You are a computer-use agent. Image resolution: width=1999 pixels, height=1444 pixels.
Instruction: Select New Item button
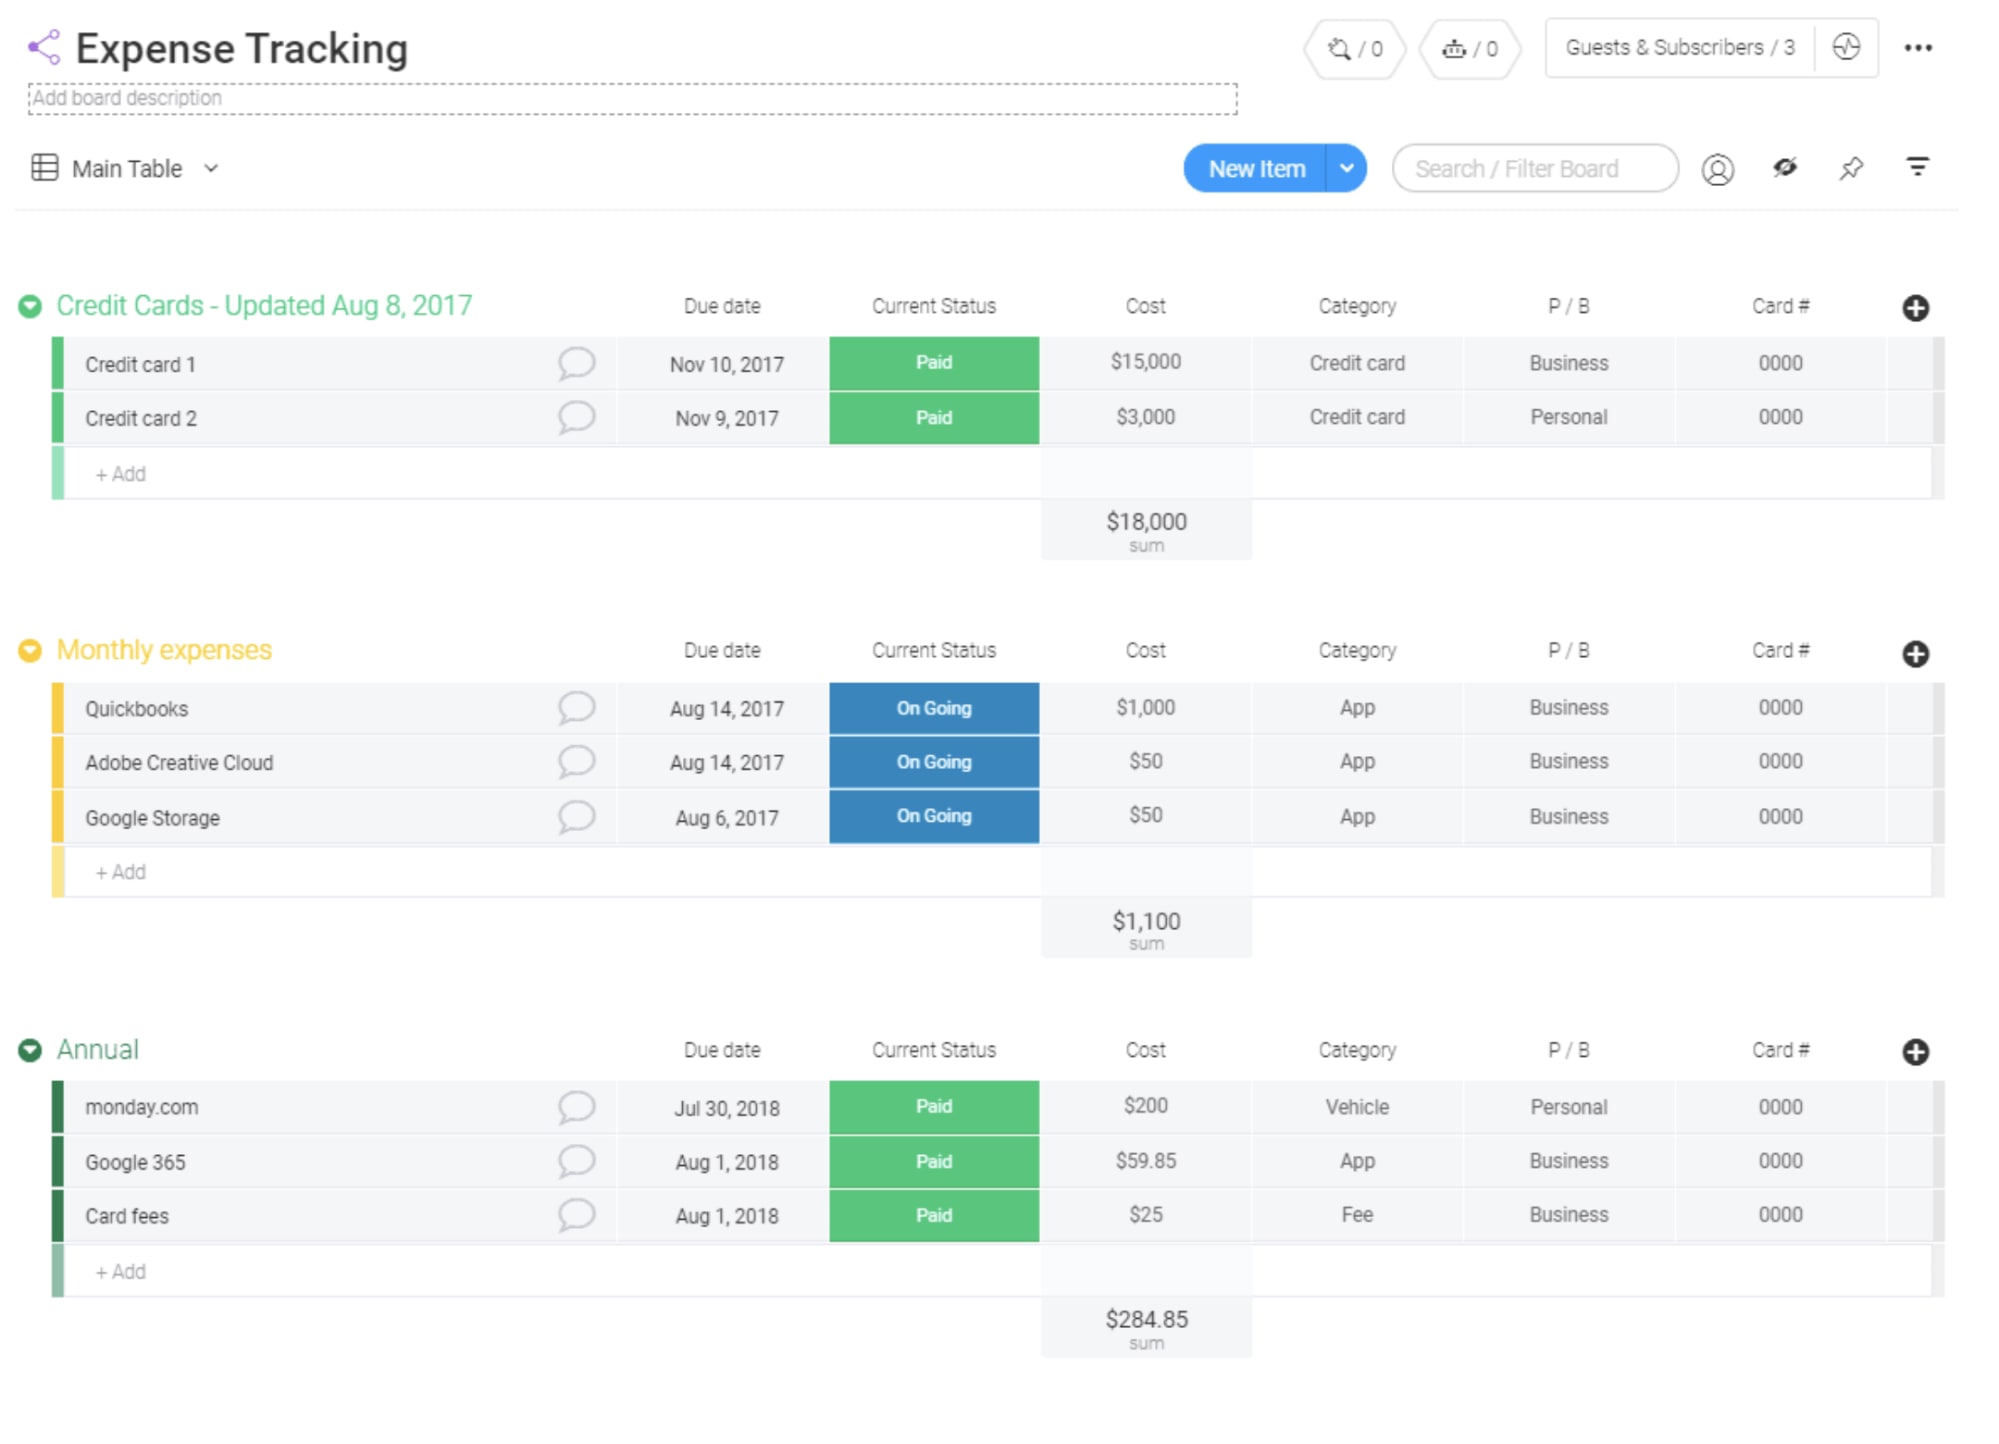coord(1254,169)
